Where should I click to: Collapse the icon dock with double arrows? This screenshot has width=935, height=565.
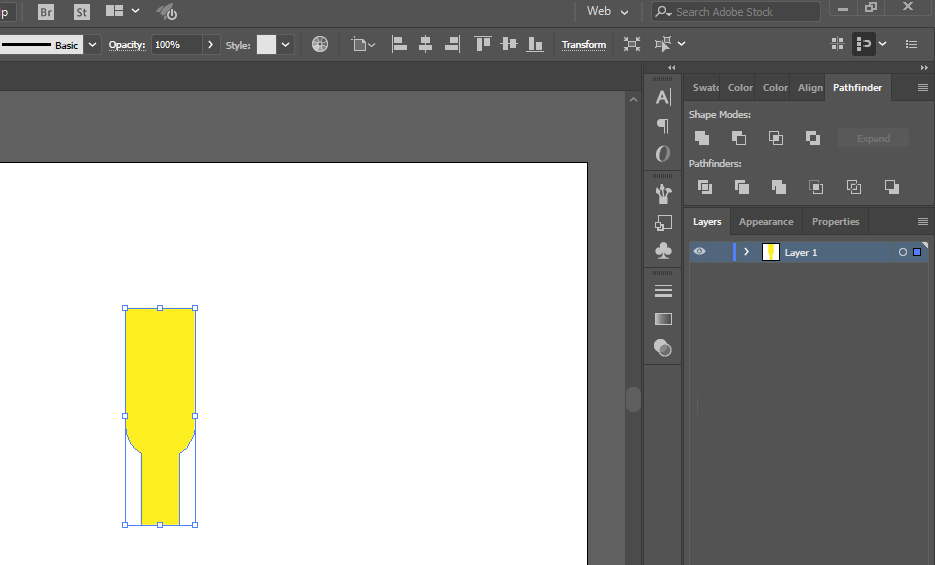(672, 67)
